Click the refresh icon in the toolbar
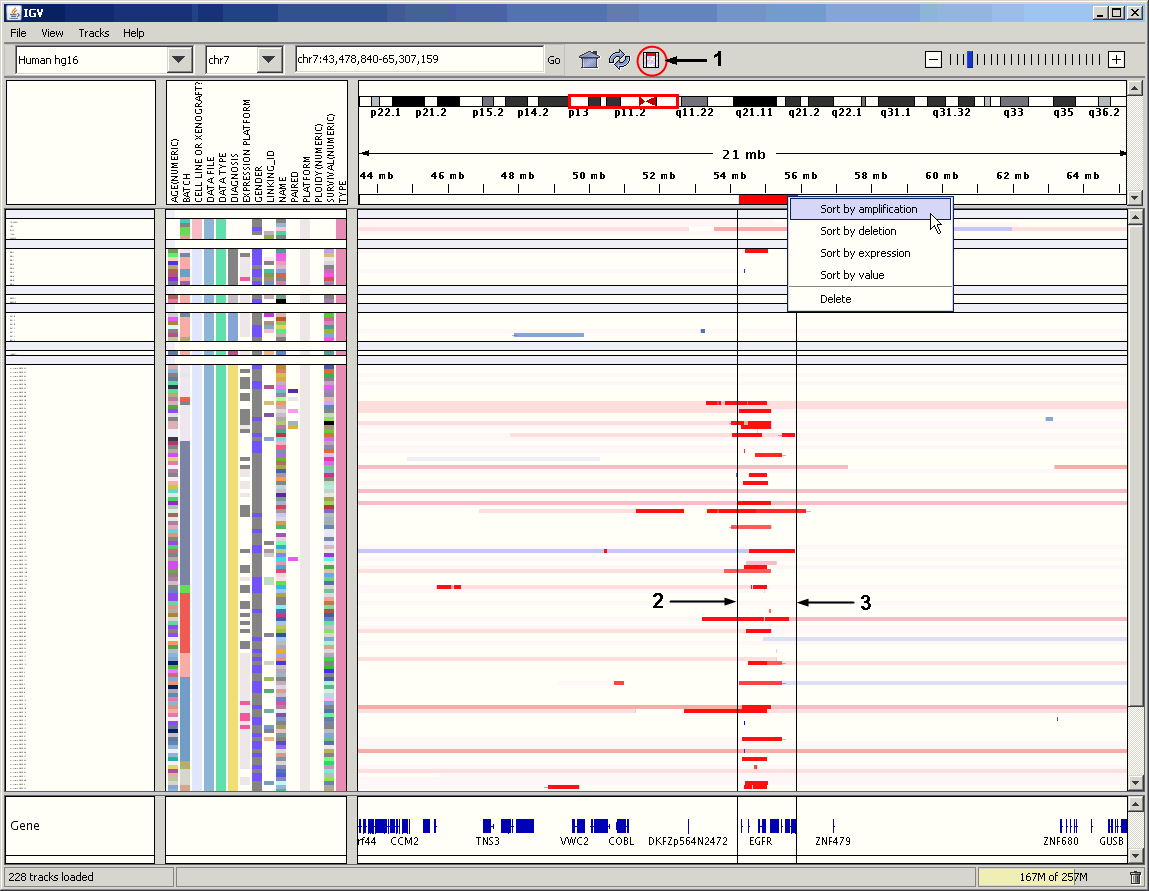Image resolution: width=1149 pixels, height=891 pixels. (620, 60)
